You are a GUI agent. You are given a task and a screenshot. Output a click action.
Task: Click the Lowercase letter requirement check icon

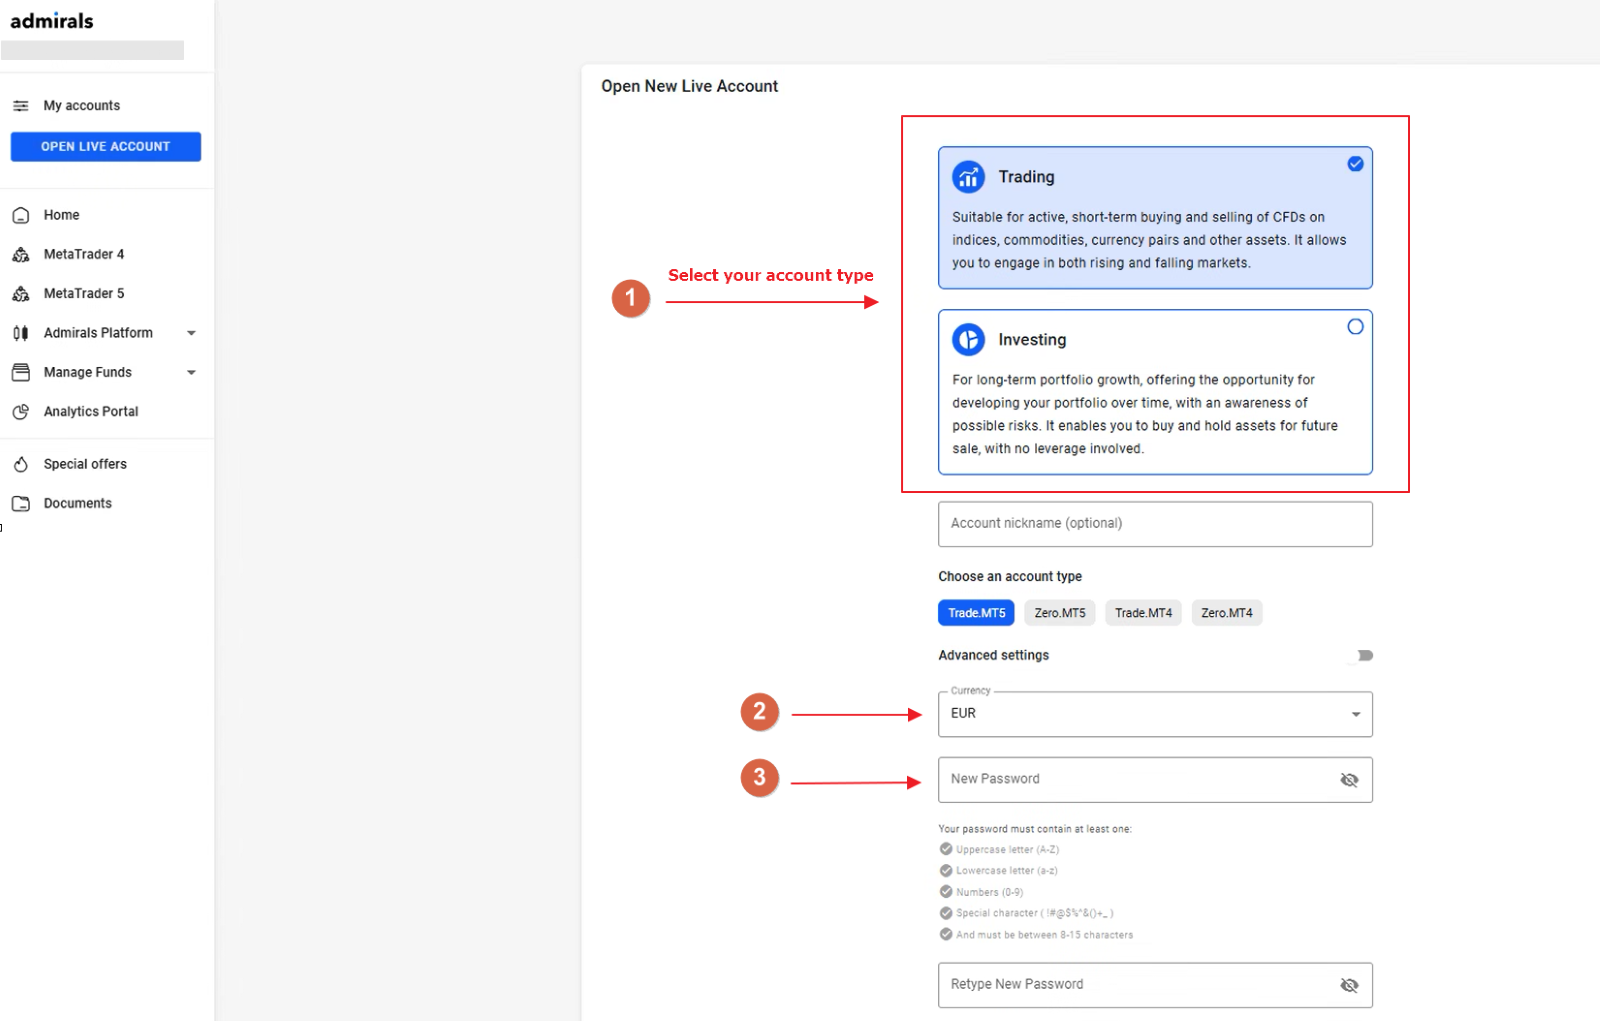pyautogui.click(x=946, y=870)
